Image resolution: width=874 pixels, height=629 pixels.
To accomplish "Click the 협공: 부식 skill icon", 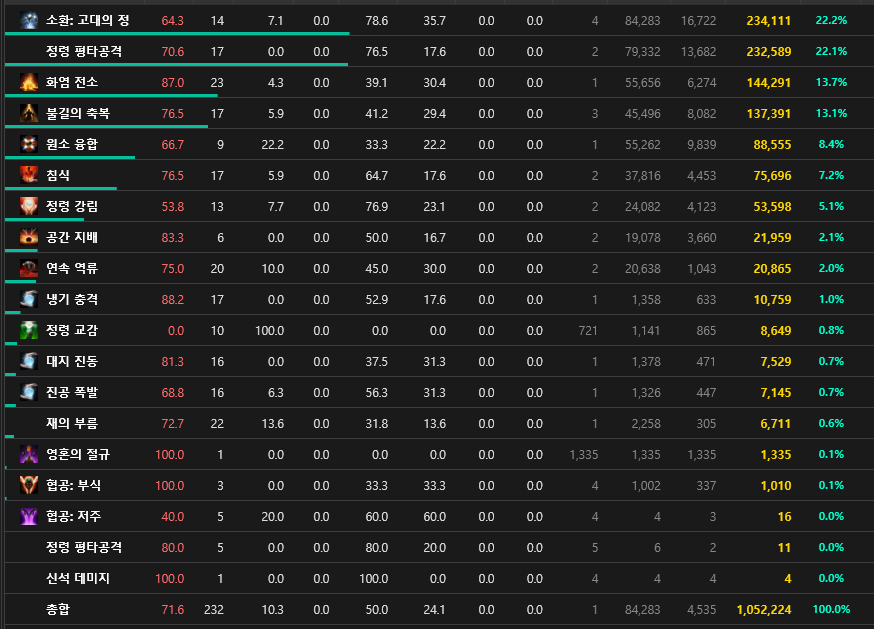I will coord(29,485).
